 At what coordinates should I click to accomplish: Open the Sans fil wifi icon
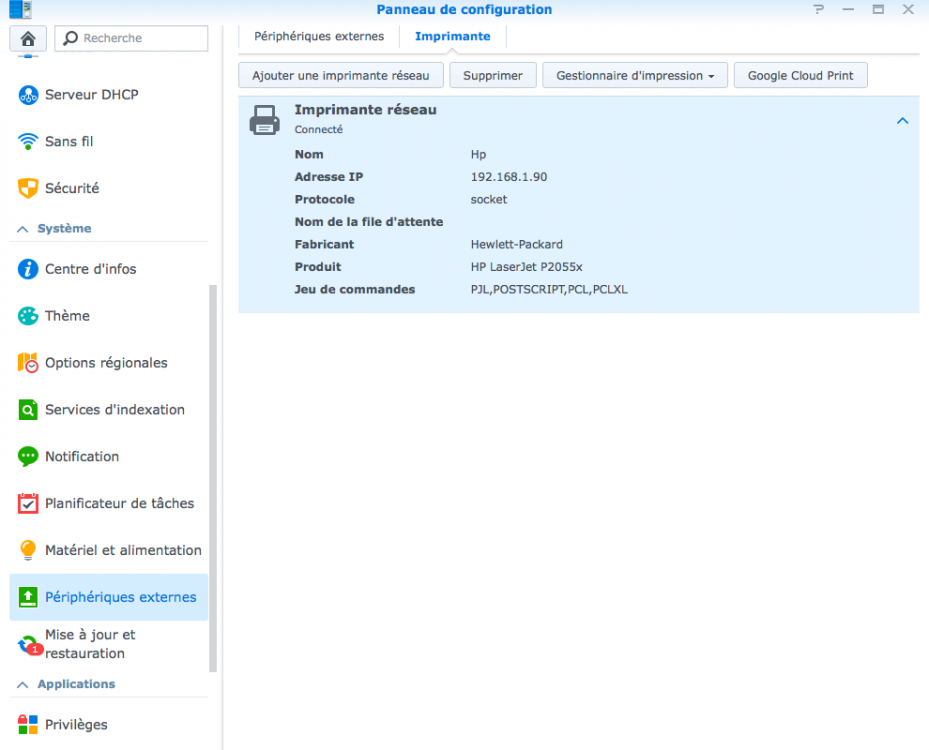point(28,142)
